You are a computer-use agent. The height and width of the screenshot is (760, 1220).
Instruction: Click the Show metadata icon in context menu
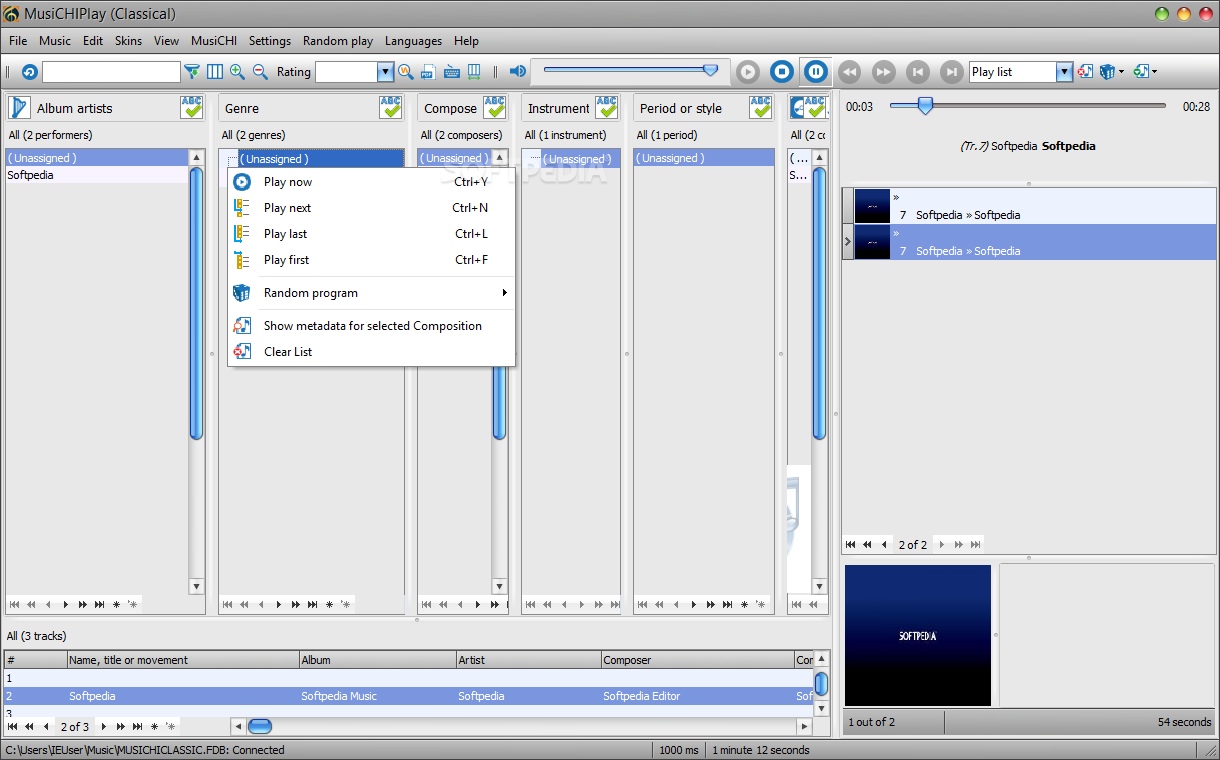click(x=242, y=326)
